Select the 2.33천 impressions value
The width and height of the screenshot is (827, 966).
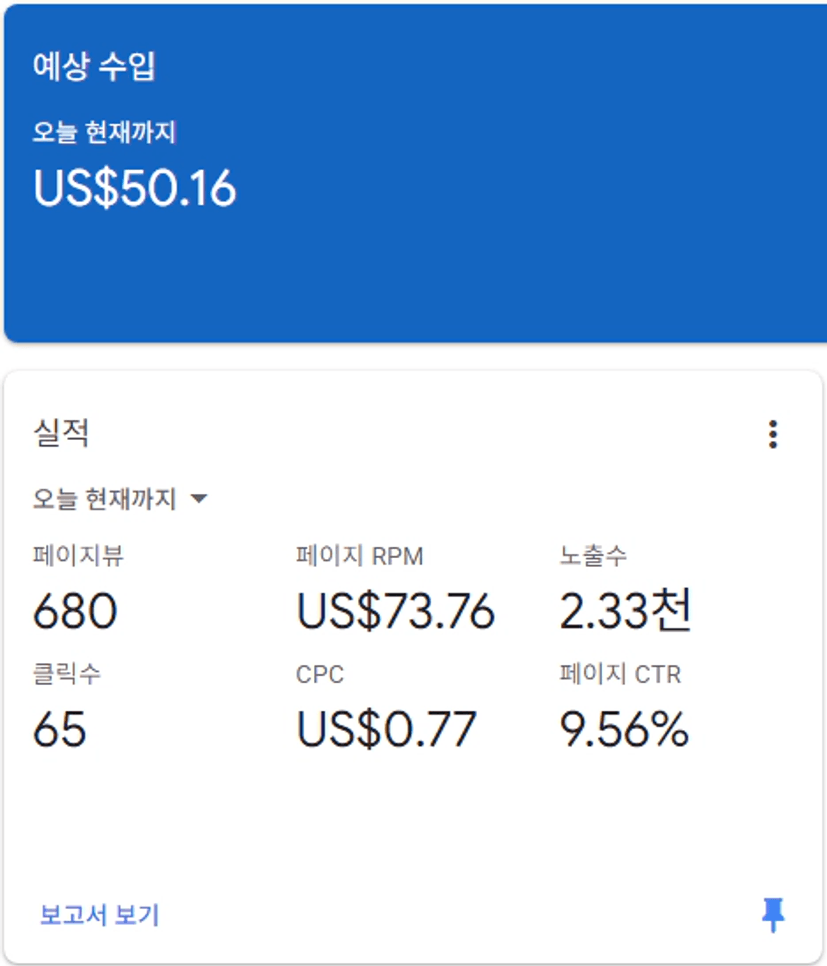(x=625, y=611)
